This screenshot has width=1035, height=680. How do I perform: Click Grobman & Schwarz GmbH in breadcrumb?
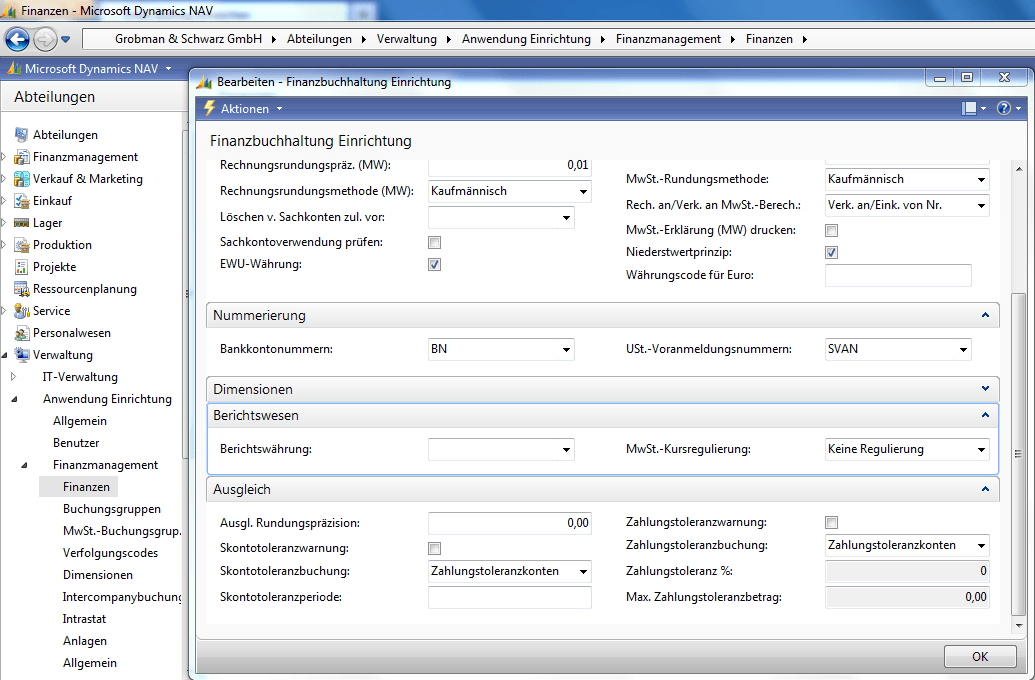pos(188,39)
